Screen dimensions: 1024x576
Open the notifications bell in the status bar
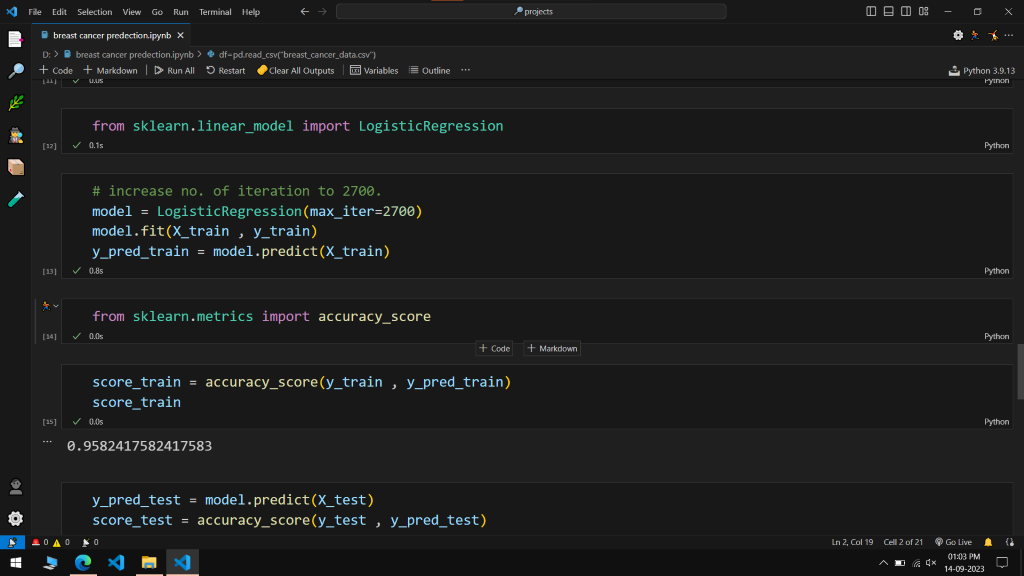tap(988, 542)
